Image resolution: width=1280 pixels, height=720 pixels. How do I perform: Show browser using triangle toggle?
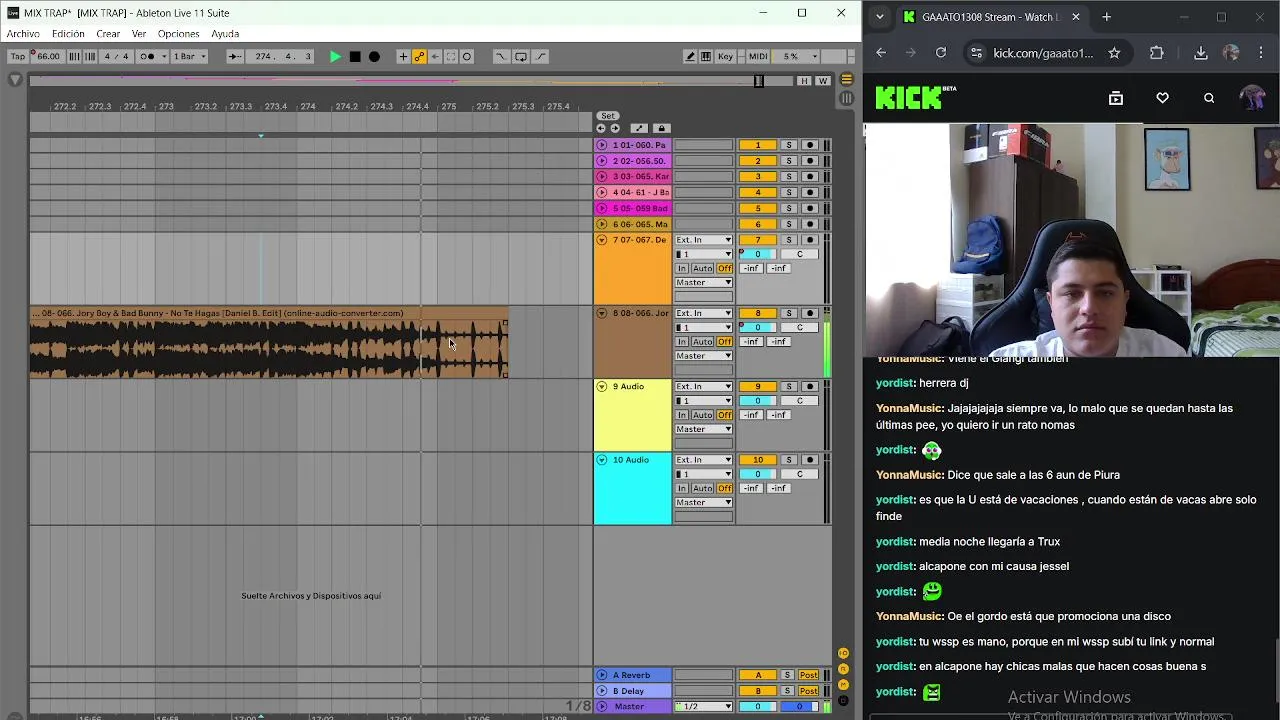15,80
